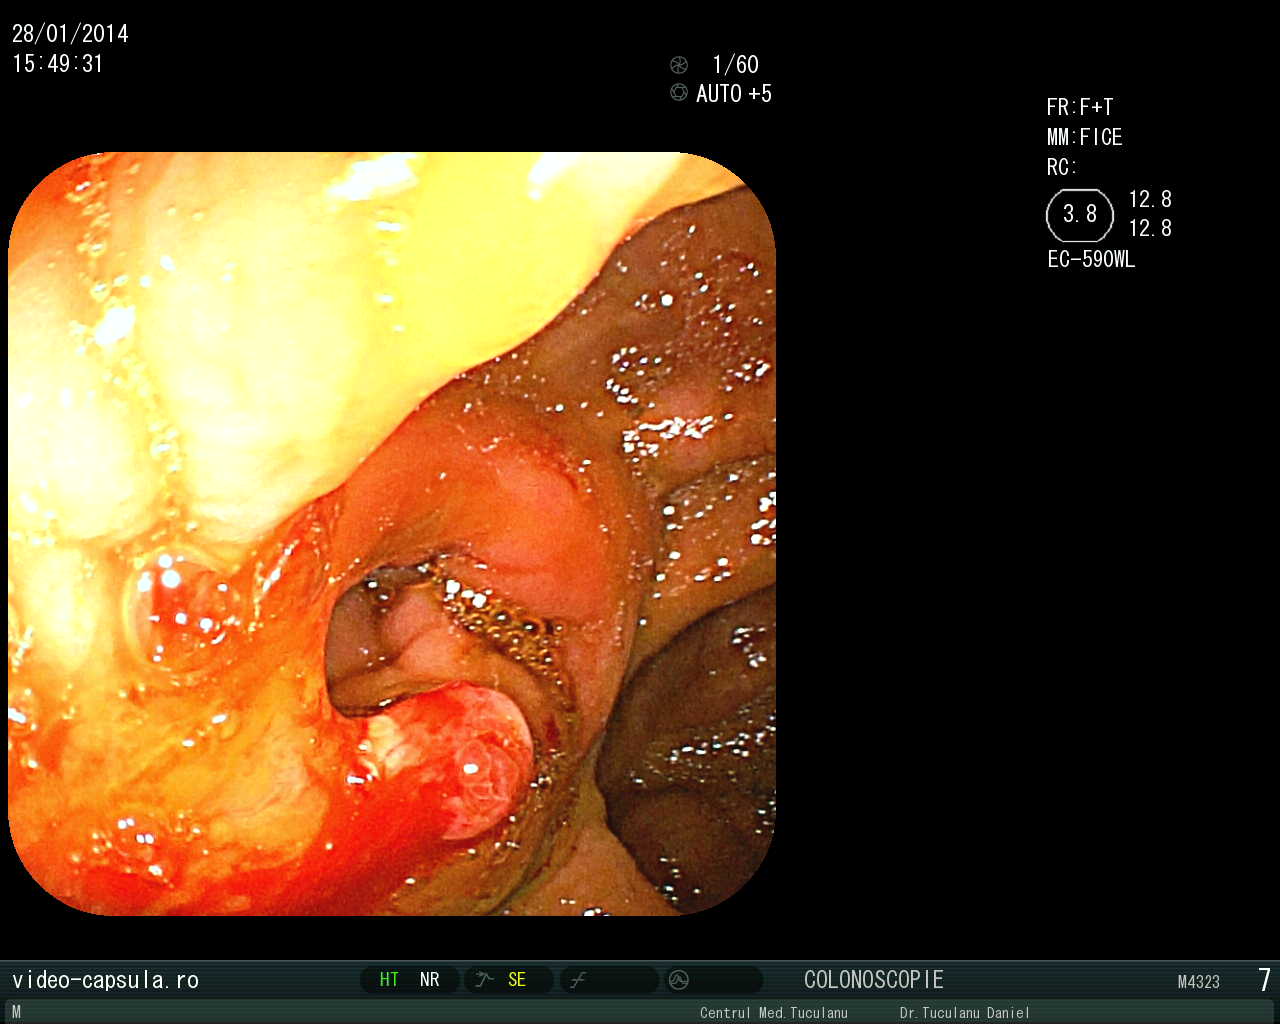Screen dimensions: 1280x1024
Task: Toggle the yellow SE structure enhancement indicator
Action: pyautogui.click(x=517, y=980)
